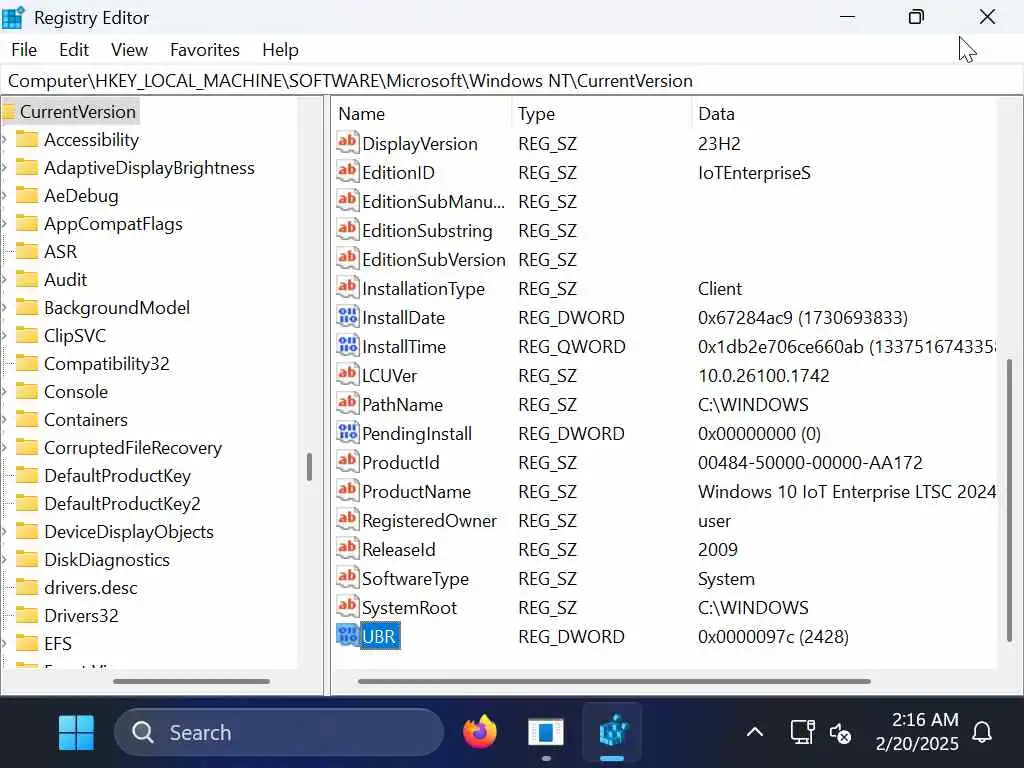Click the tree pane vertical scrollbar thumb
Image resolution: width=1024 pixels, height=768 pixels.
pyautogui.click(x=309, y=466)
